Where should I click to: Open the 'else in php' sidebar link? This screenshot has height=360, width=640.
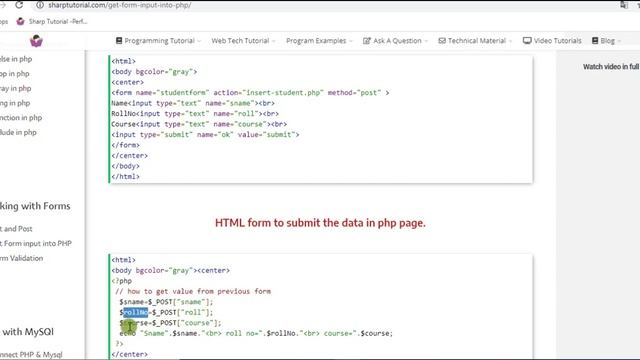coord(16,59)
